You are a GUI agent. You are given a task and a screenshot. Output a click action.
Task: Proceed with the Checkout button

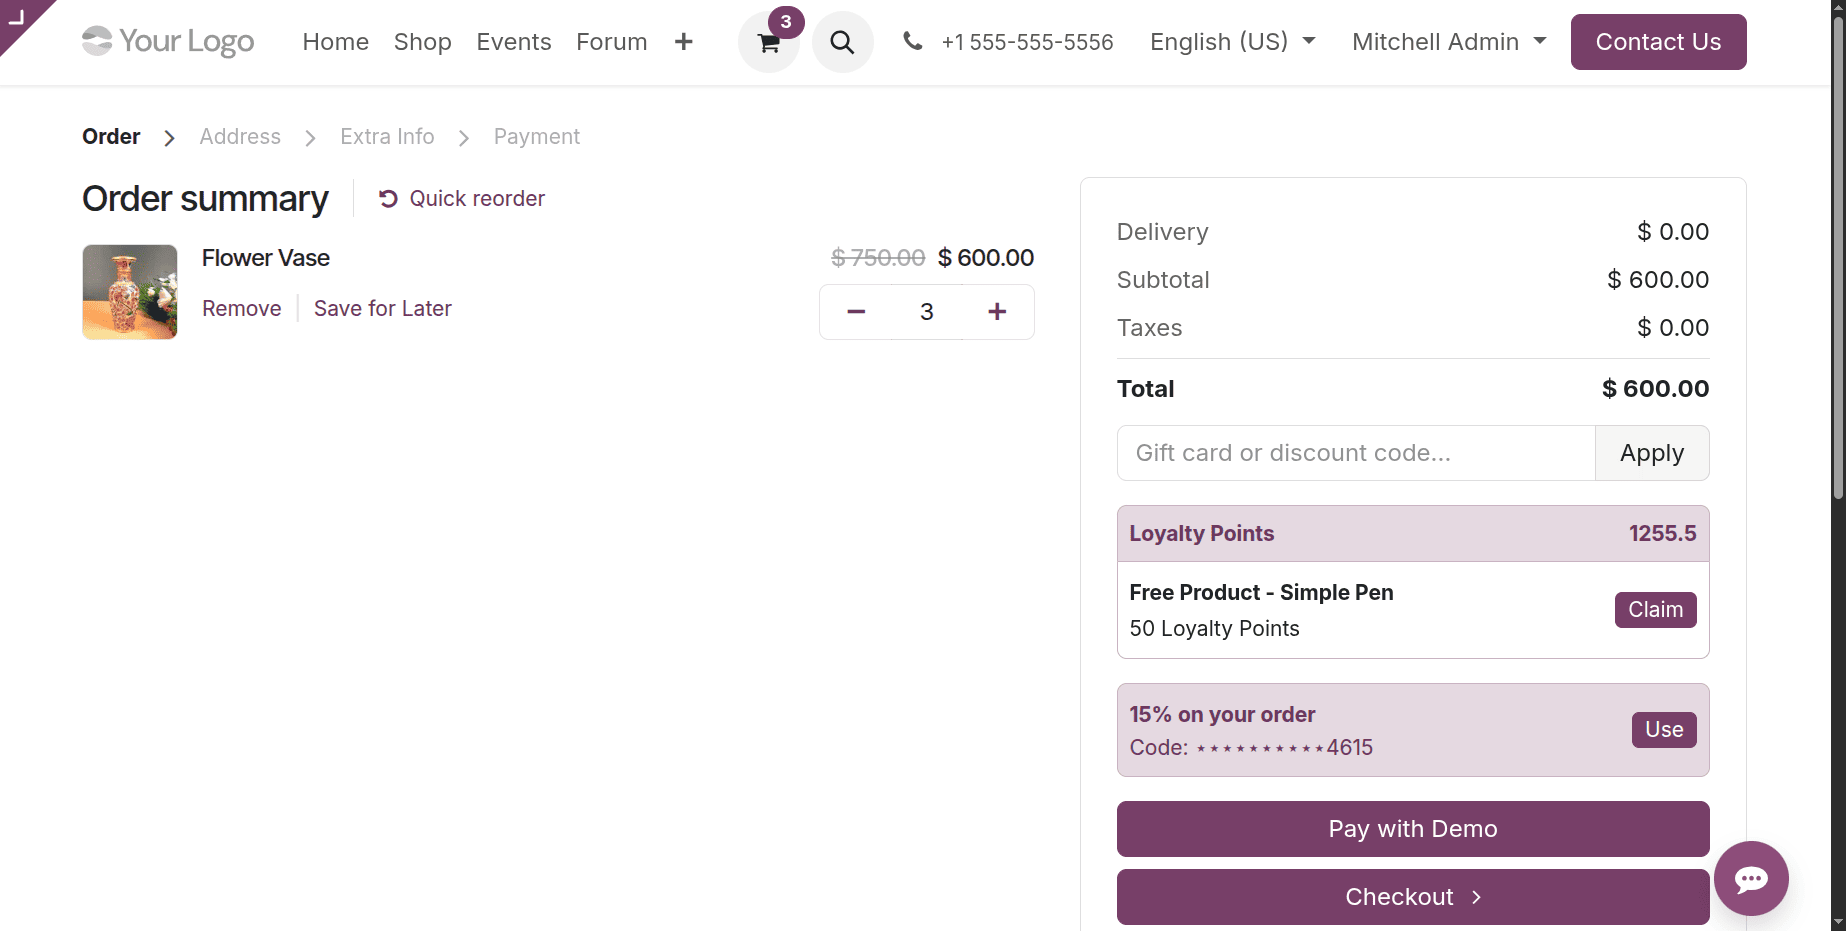[1413, 897]
